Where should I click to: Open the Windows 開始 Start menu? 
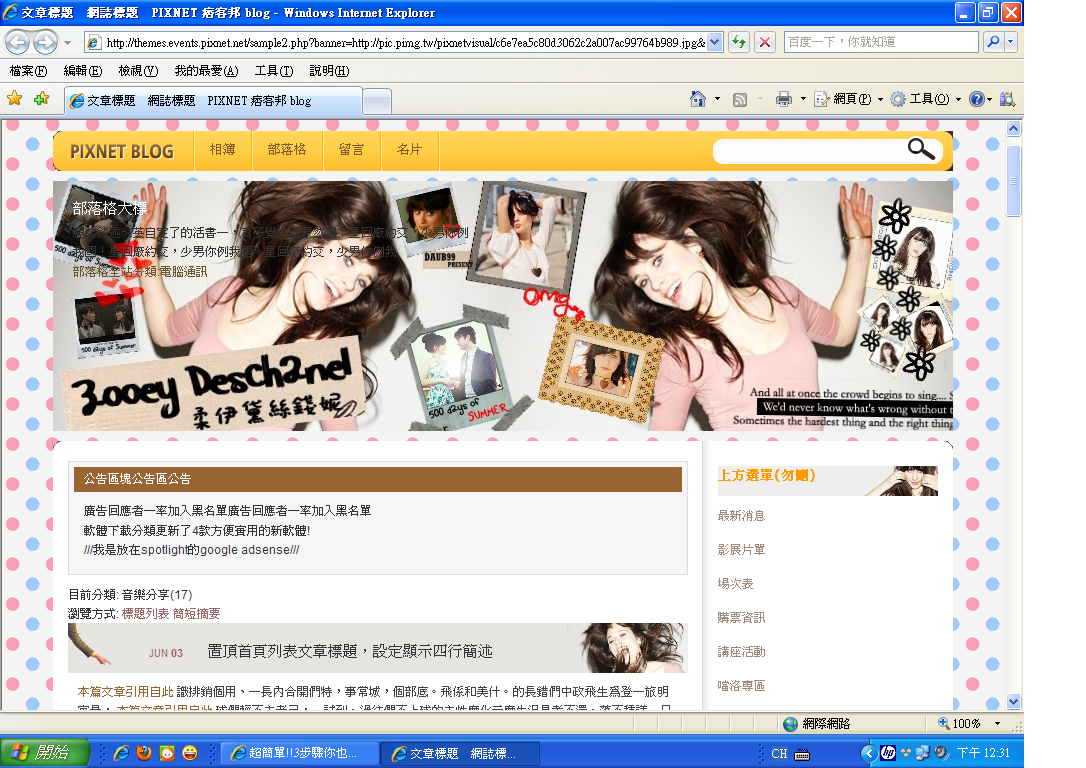[46, 753]
